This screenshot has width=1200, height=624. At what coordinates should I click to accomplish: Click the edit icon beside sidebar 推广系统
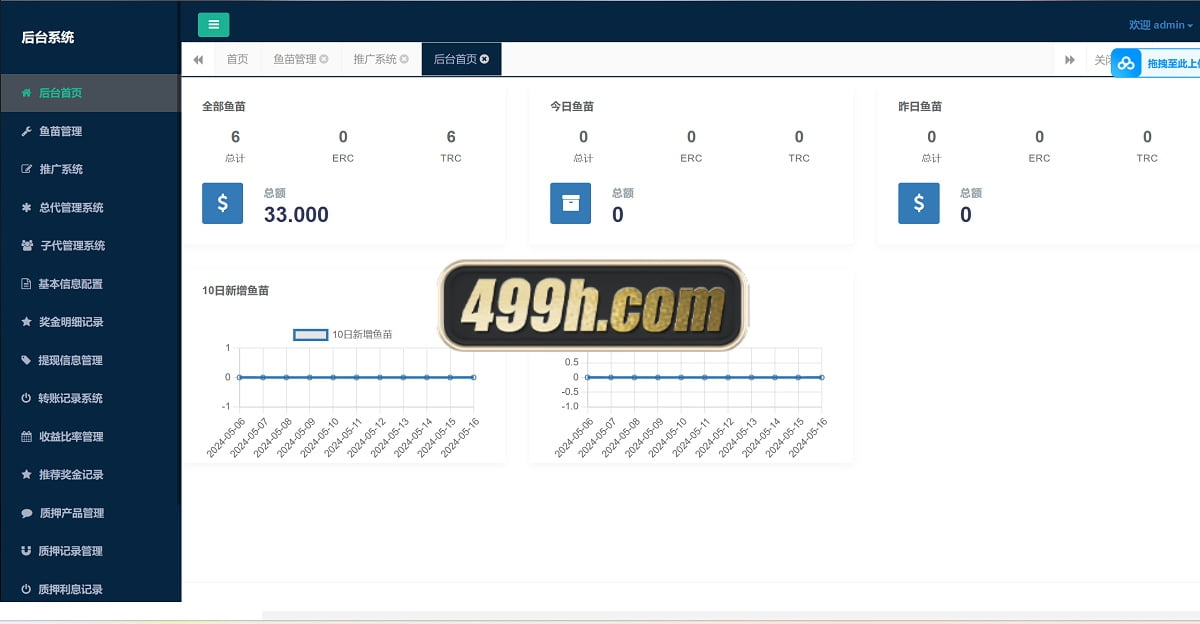pos(26,169)
